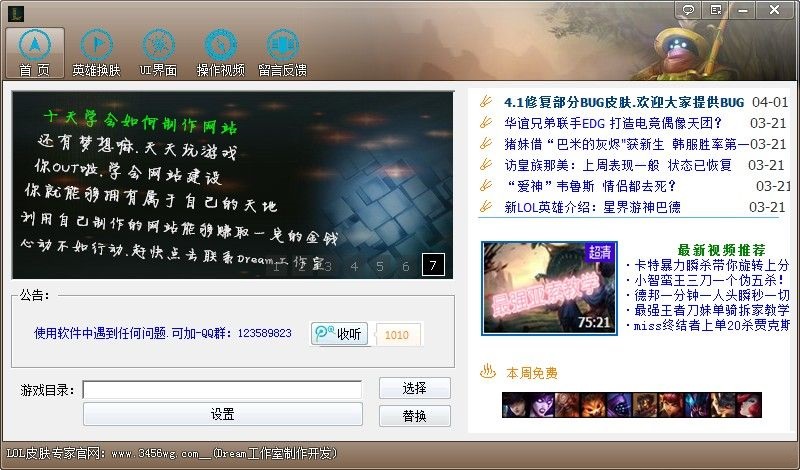This screenshot has width=800, height=470.
Task: Open news 华谊兄弟联手EDG article
Action: [x=613, y=123]
